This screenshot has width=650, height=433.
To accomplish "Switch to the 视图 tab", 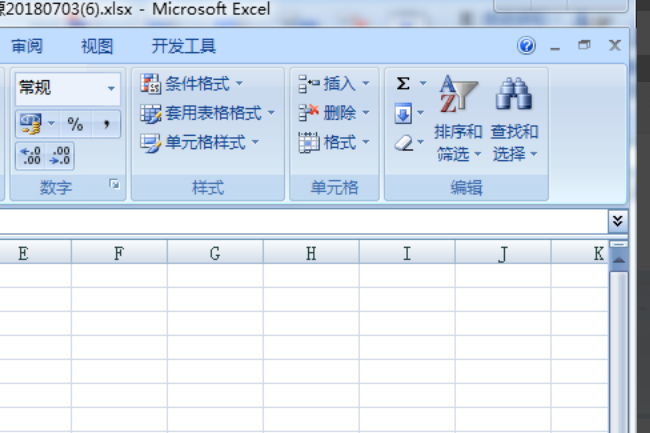I will pyautogui.click(x=97, y=46).
